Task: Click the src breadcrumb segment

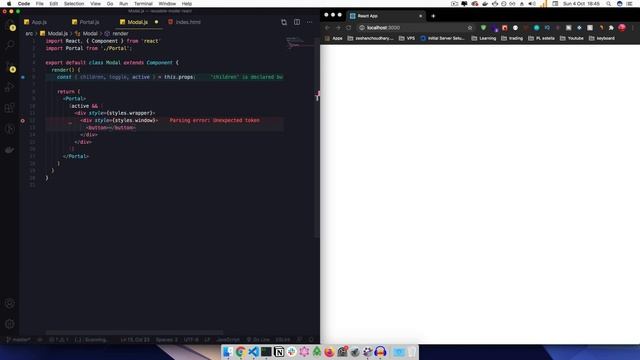Action: pos(29,33)
